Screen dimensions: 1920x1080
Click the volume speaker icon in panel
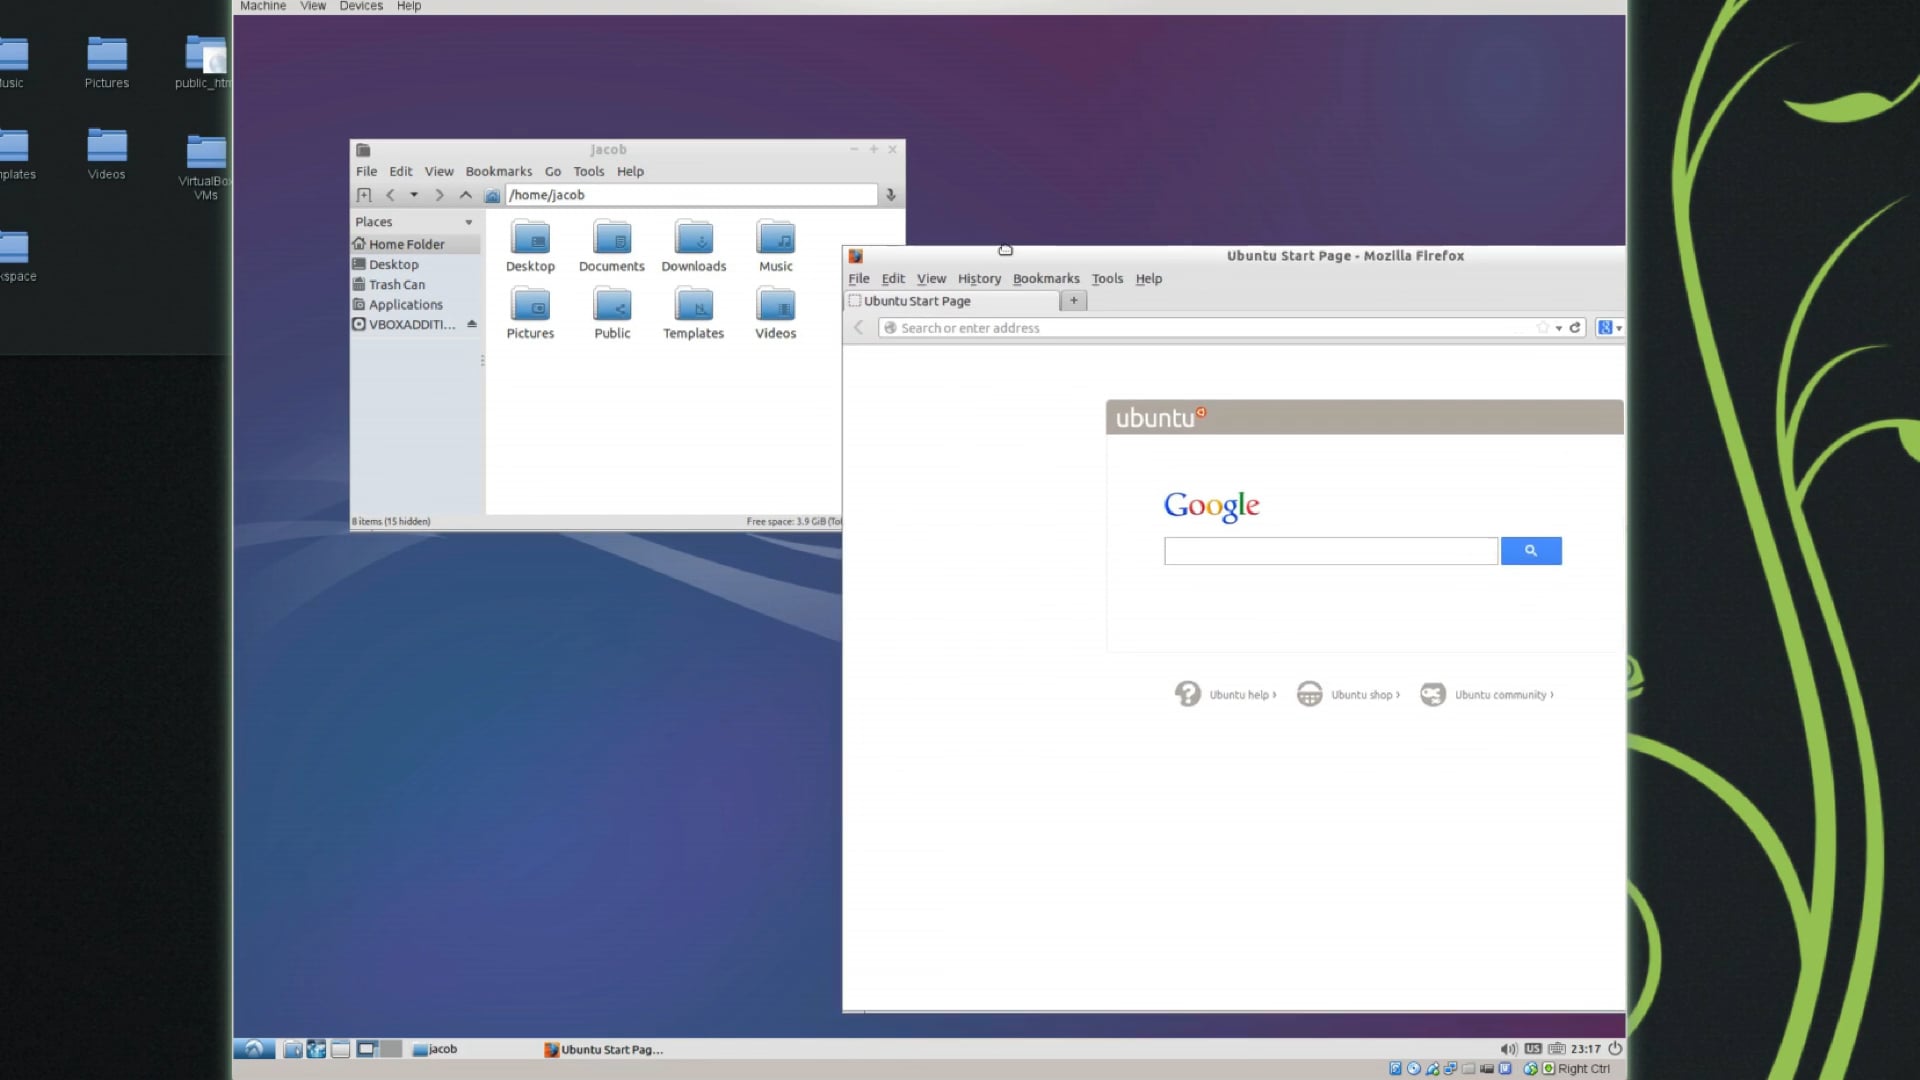pos(1508,1049)
